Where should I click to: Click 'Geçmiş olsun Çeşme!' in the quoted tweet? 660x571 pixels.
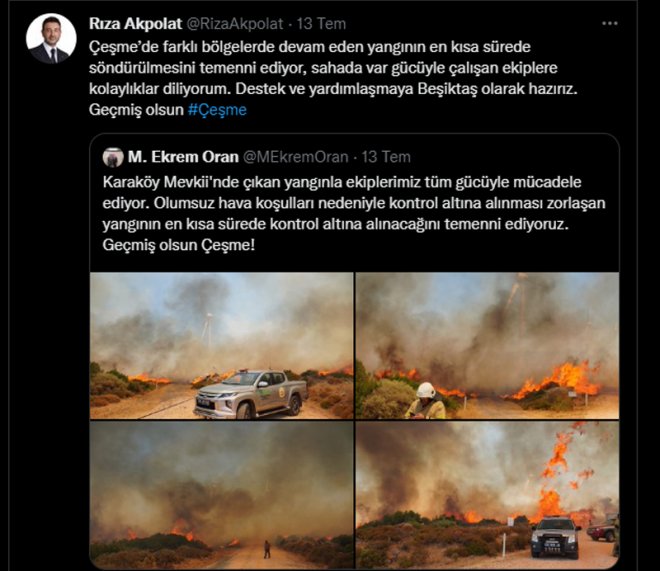coord(178,245)
